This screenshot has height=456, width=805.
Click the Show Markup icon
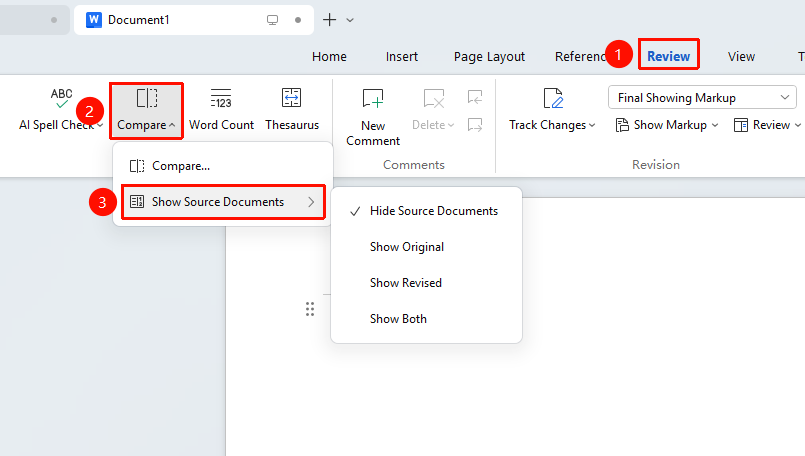[622, 125]
